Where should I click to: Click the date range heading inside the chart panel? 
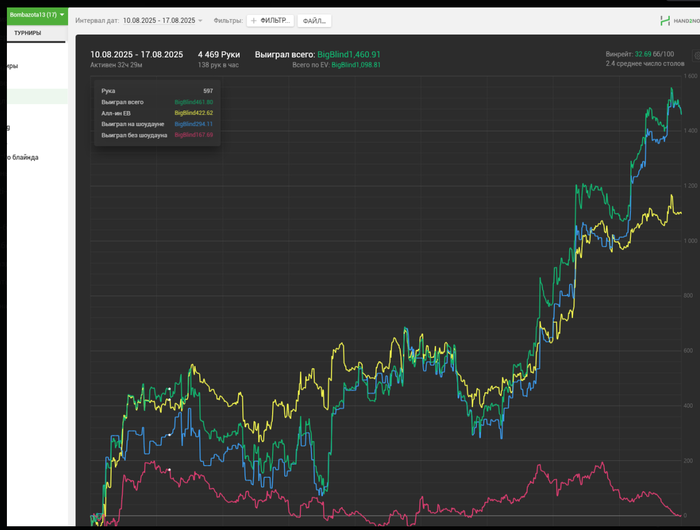[136, 54]
